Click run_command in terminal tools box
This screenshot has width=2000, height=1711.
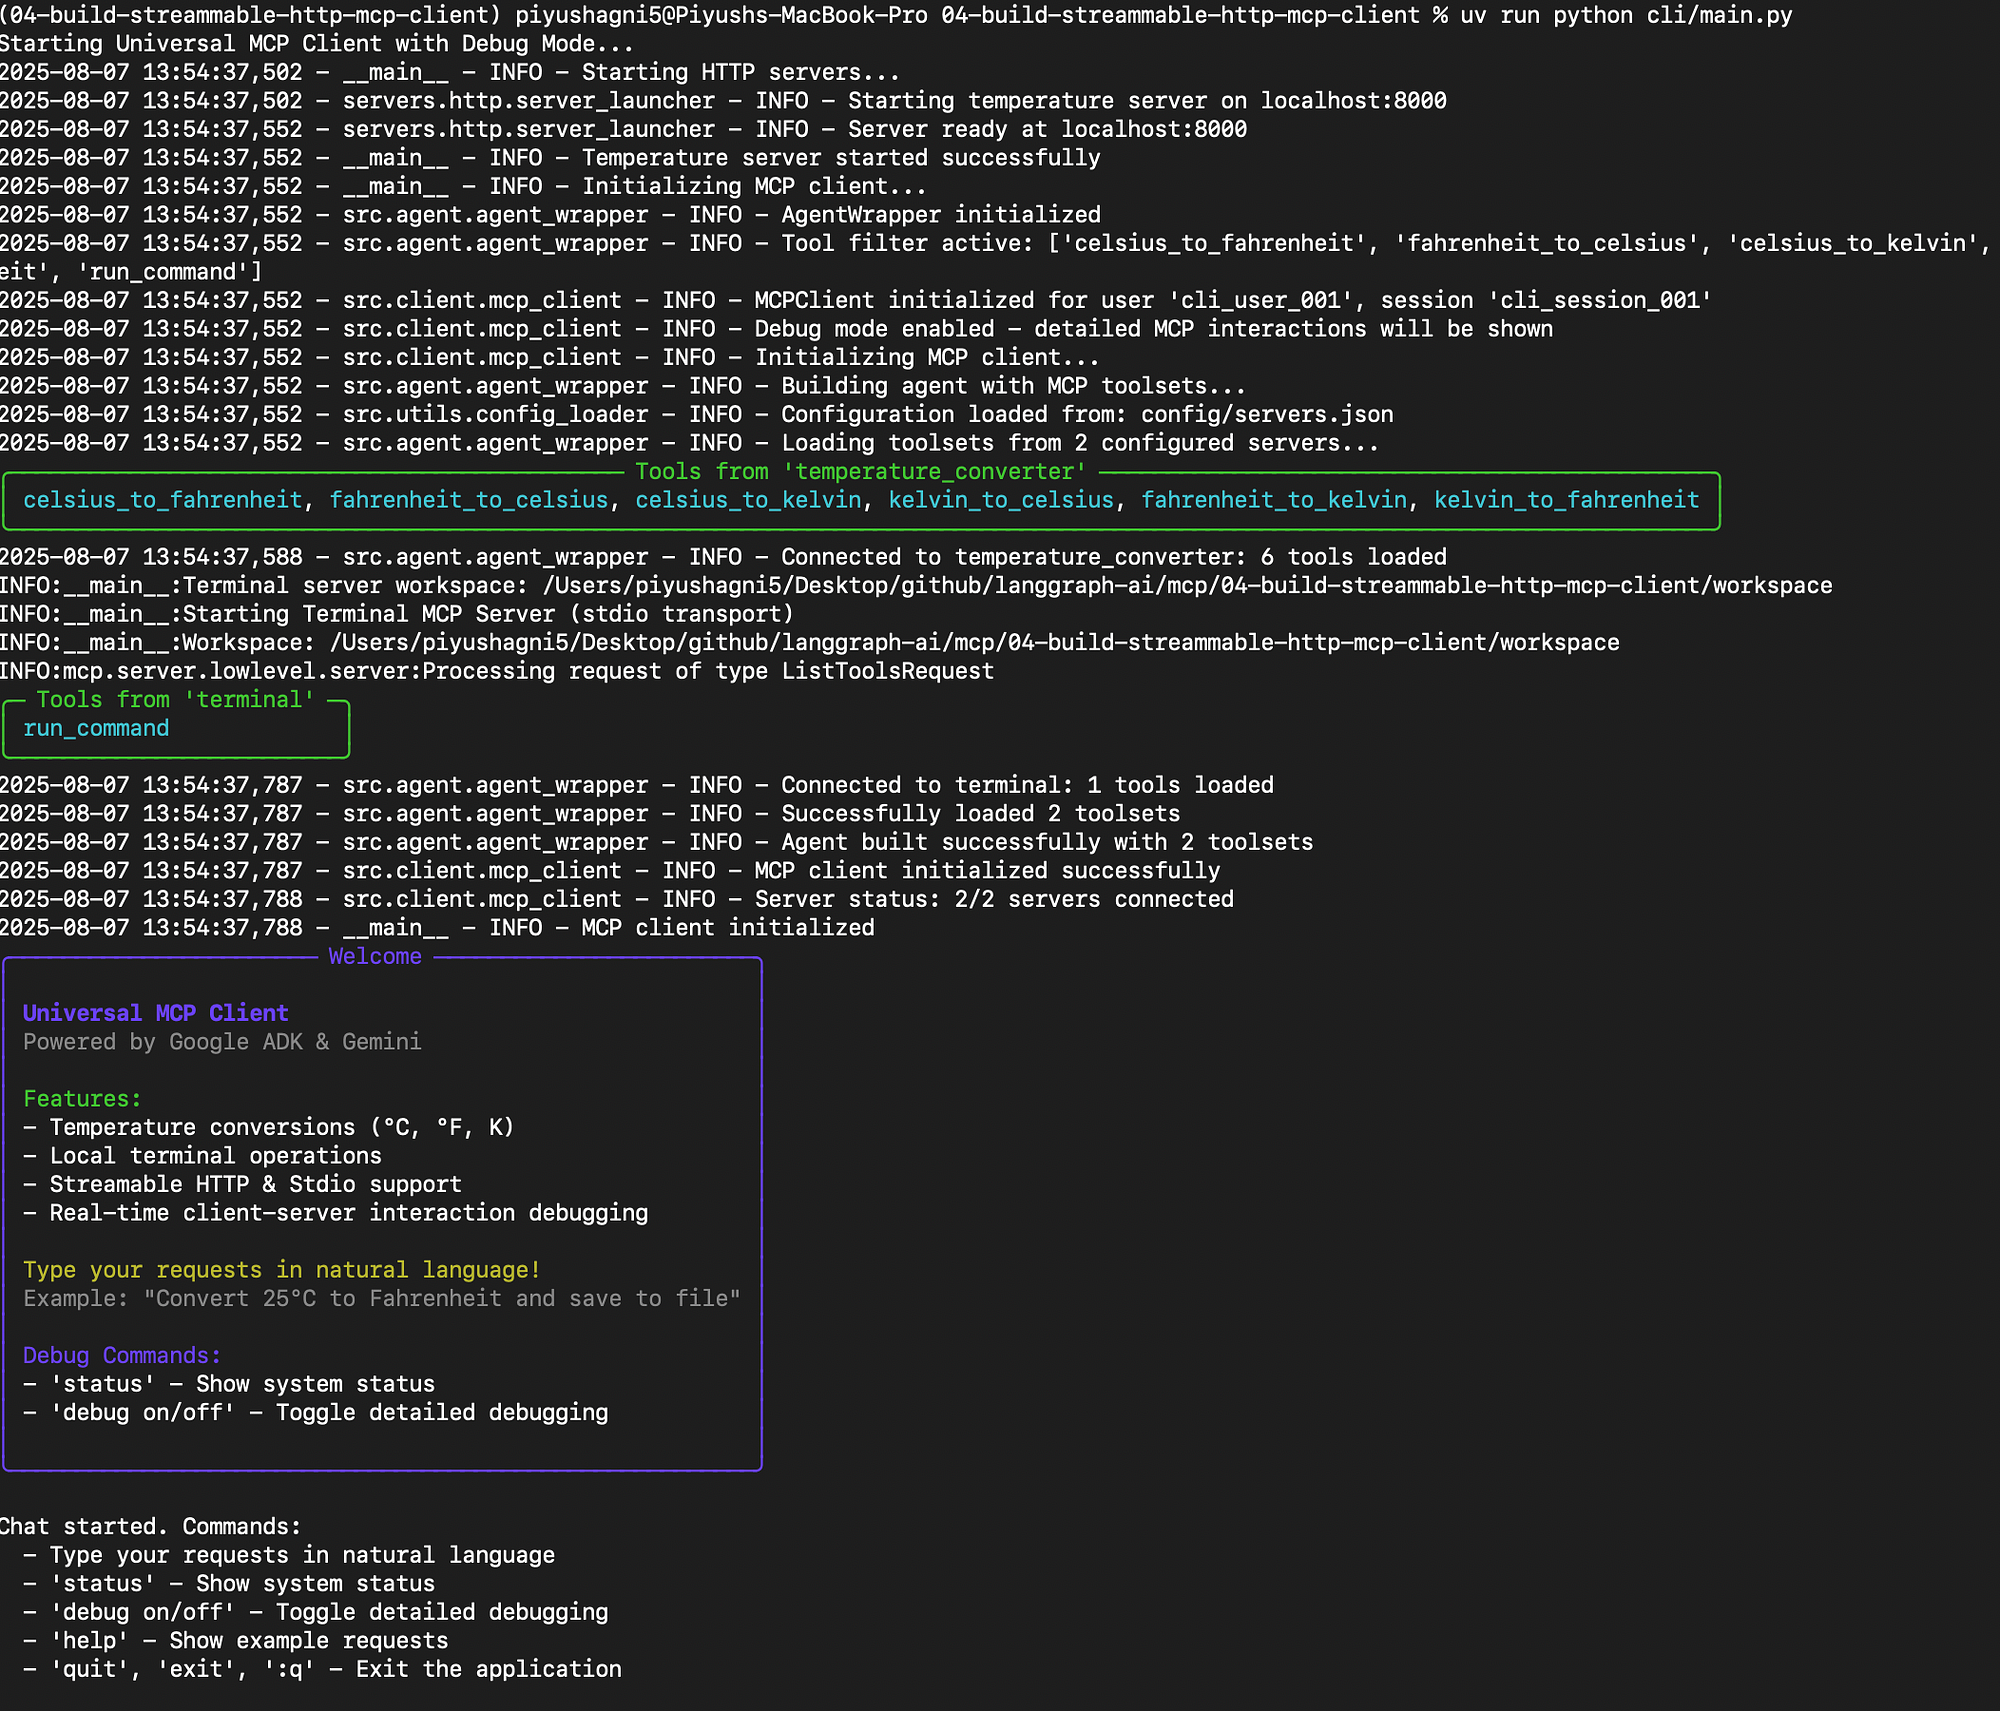[96, 728]
